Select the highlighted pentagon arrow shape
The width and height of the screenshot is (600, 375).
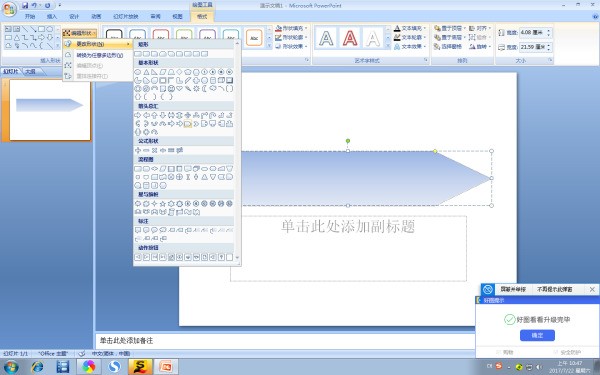coord(188,124)
